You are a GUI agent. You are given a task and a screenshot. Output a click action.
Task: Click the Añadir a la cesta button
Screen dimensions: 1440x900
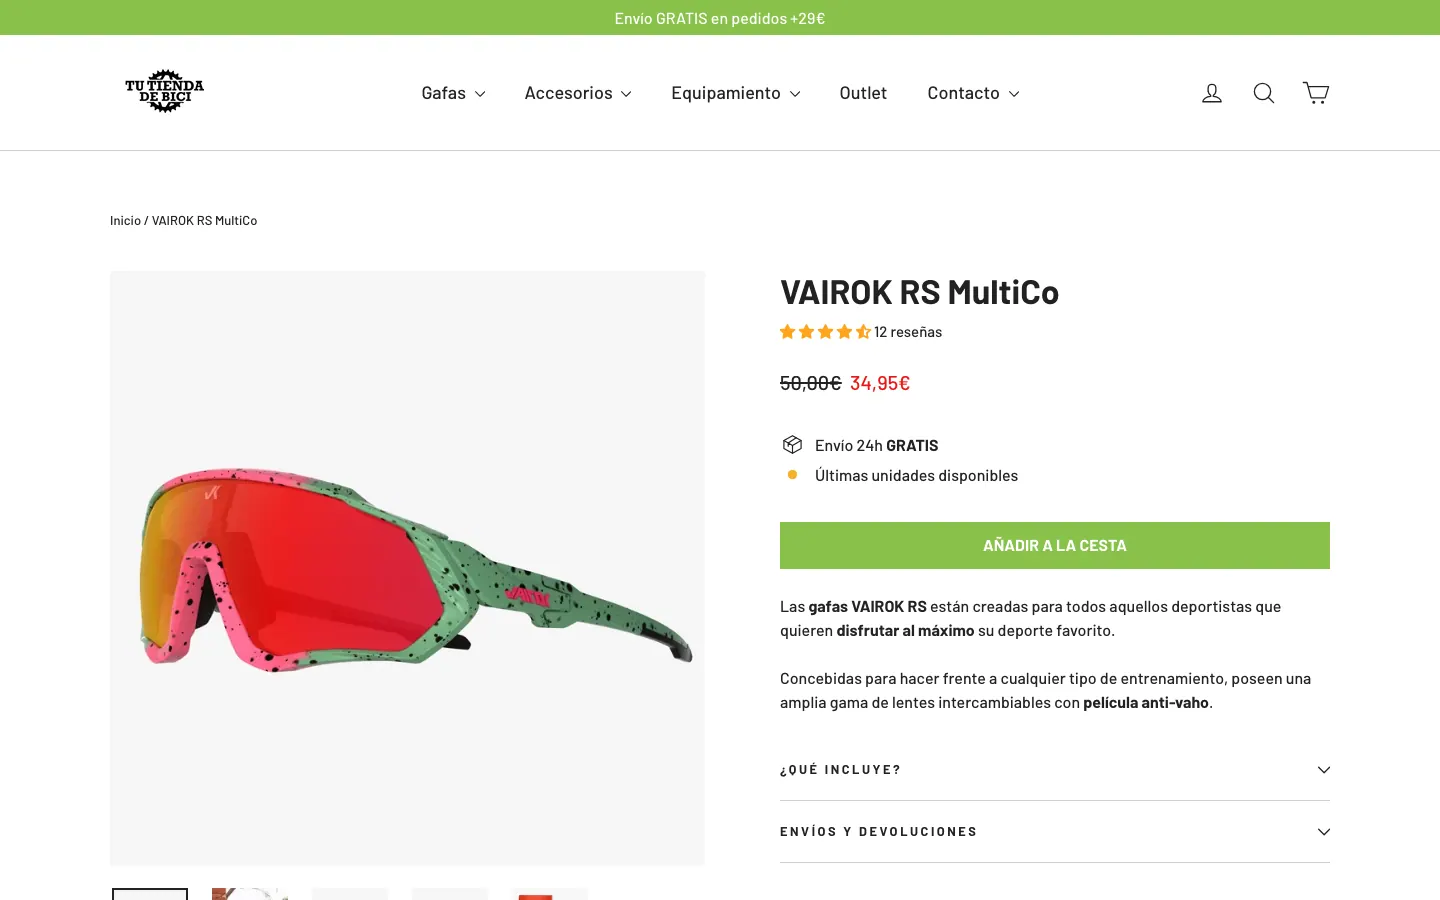[1055, 545]
